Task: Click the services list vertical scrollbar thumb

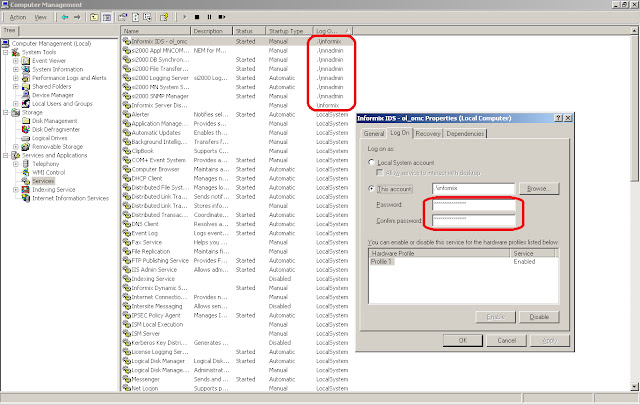Action: (x=634, y=108)
